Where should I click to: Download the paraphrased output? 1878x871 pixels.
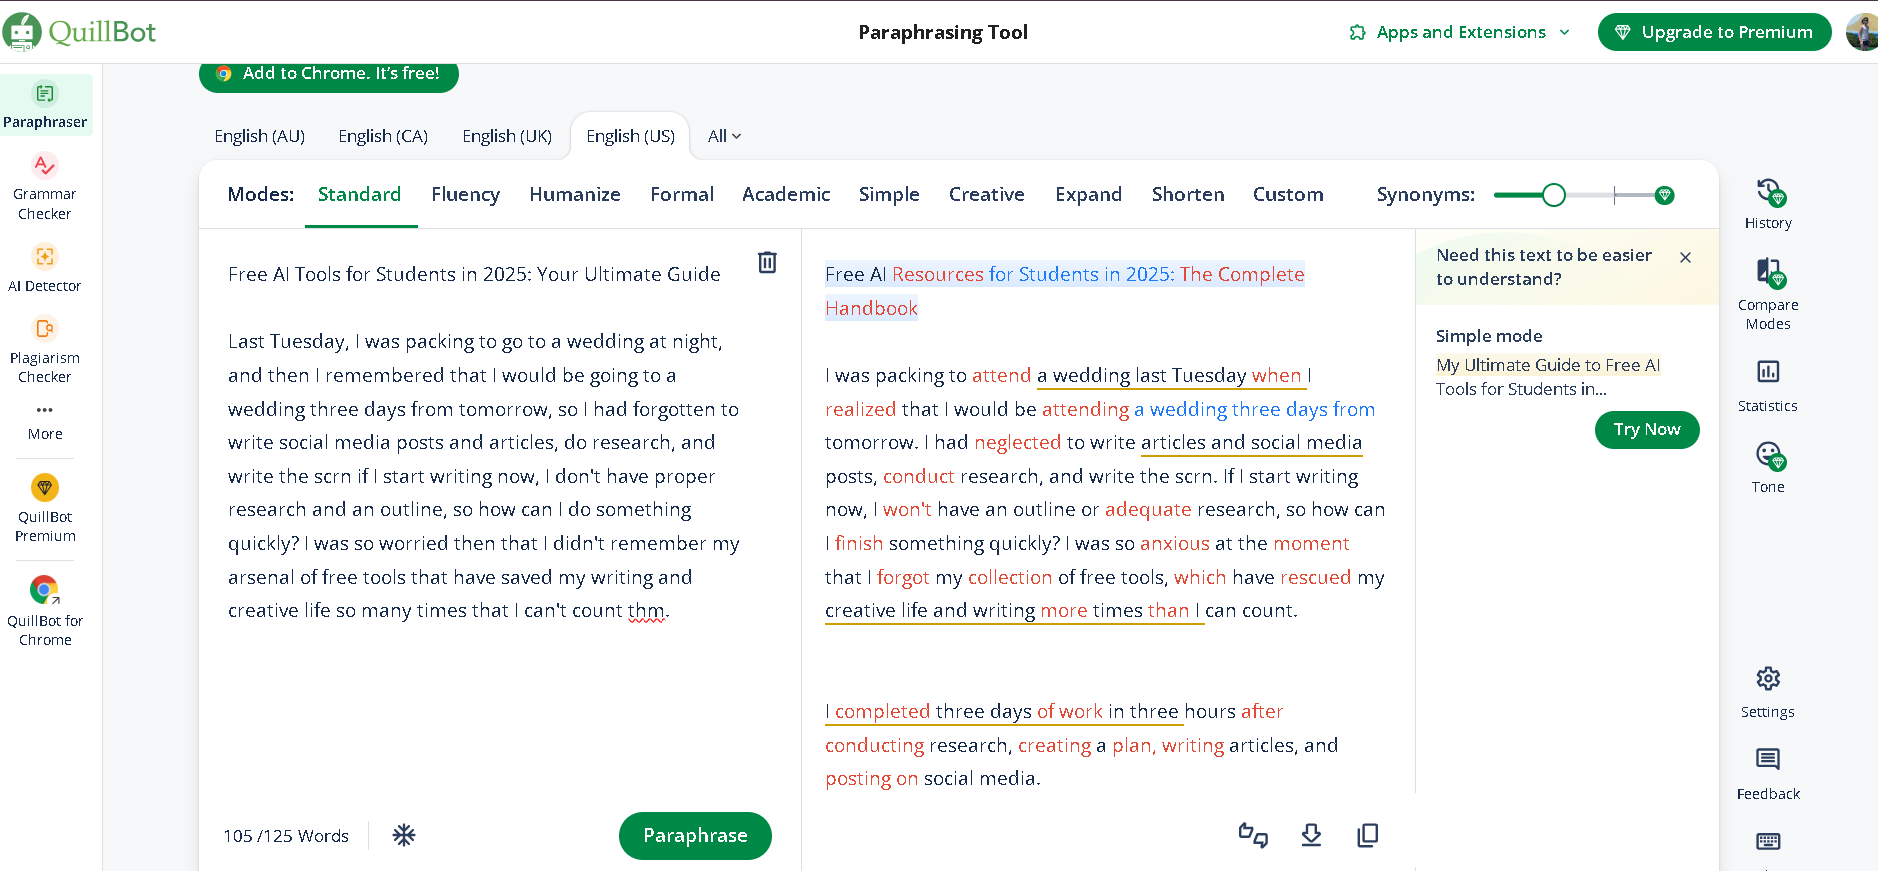1311,835
